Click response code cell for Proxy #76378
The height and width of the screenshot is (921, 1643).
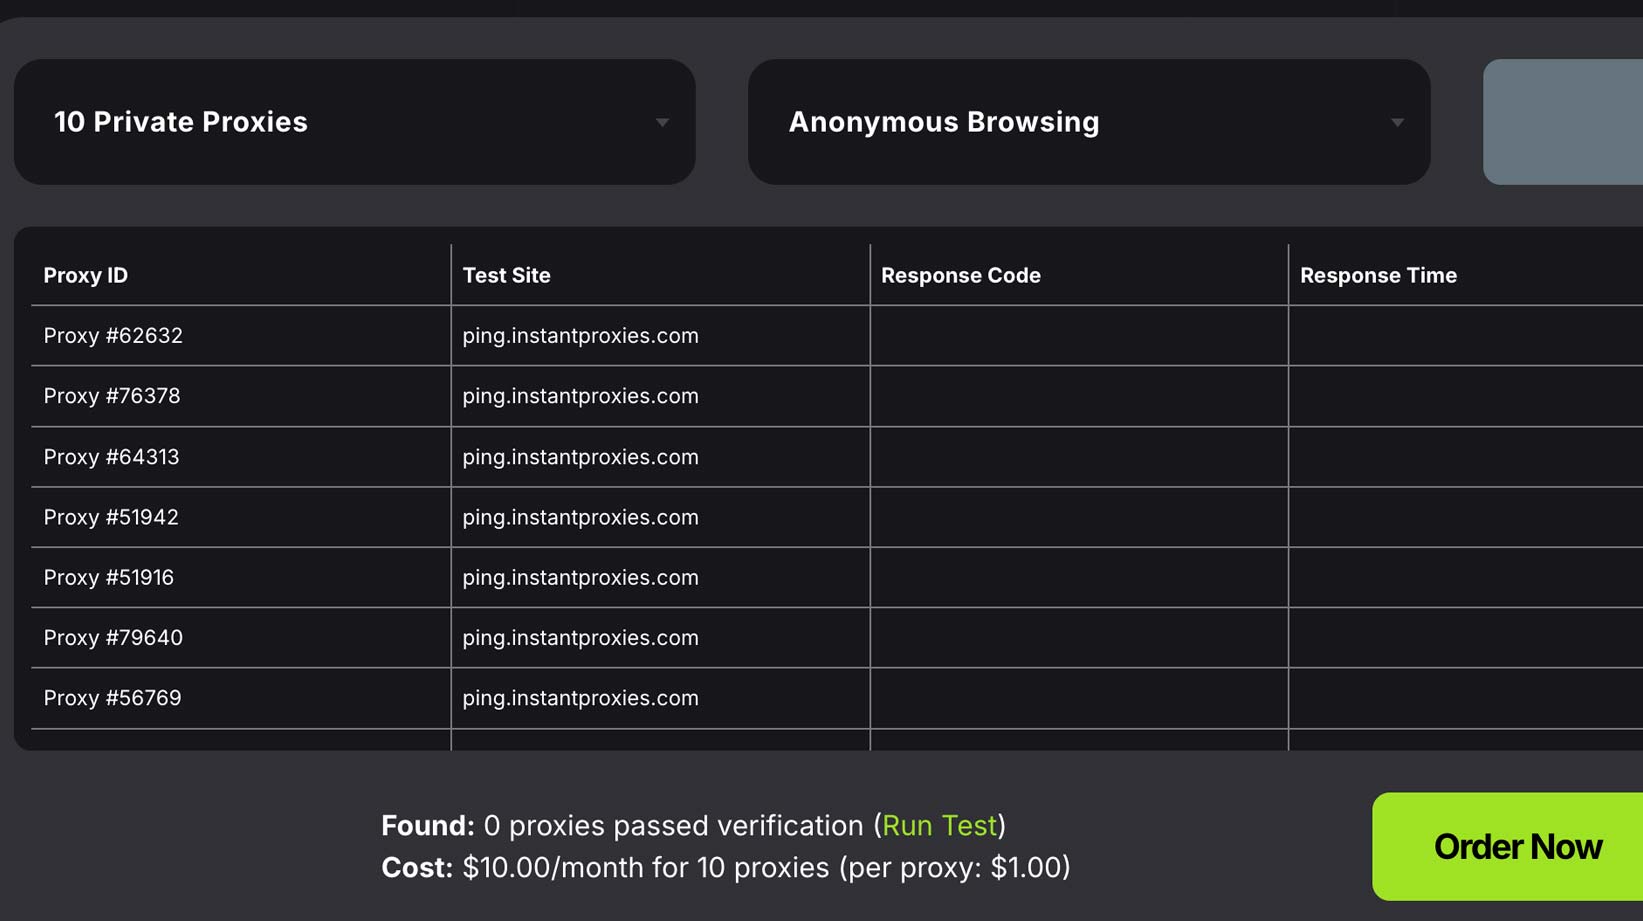point(1078,396)
